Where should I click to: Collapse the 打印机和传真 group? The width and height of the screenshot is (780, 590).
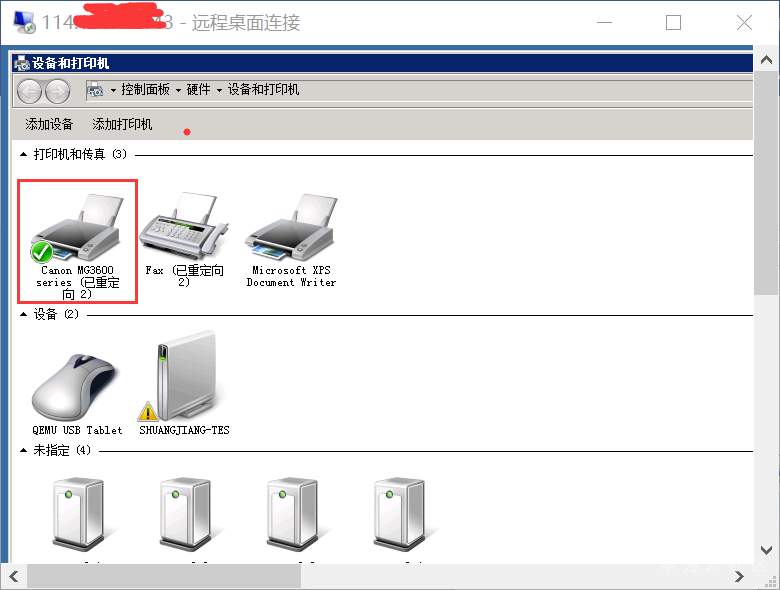click(23, 155)
